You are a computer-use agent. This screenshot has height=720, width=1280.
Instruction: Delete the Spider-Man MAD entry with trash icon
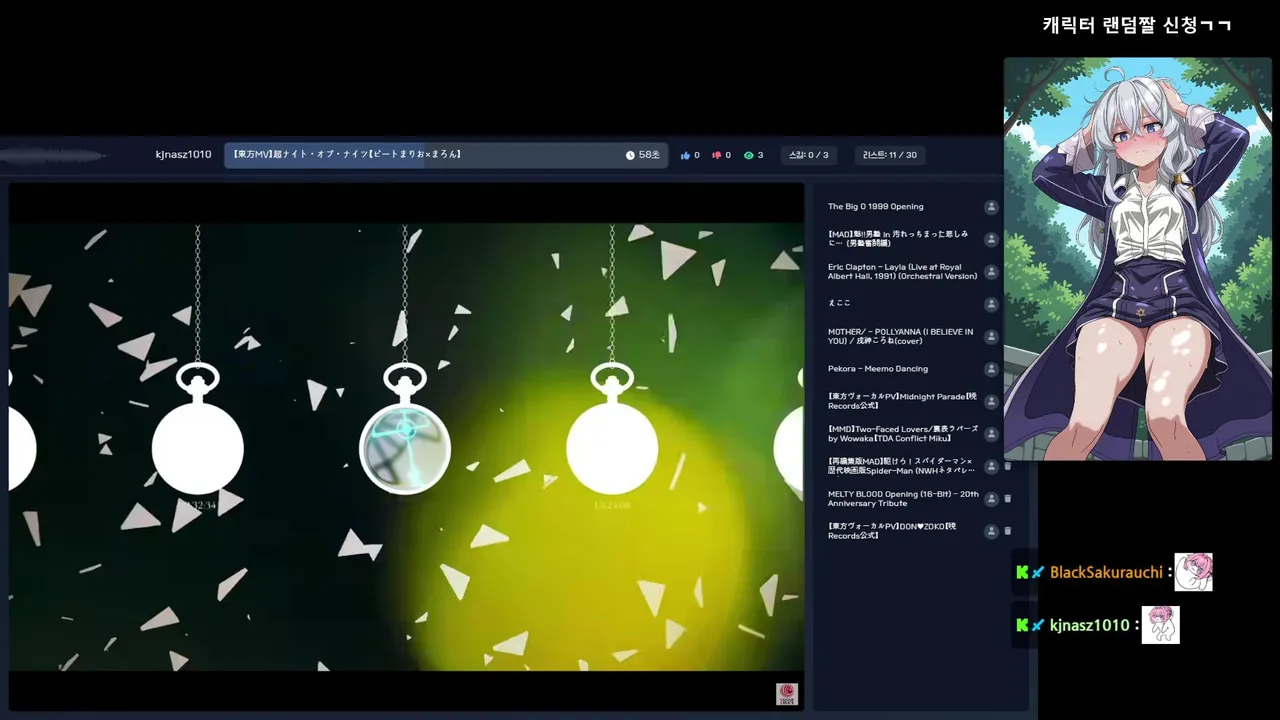pyautogui.click(x=1008, y=466)
